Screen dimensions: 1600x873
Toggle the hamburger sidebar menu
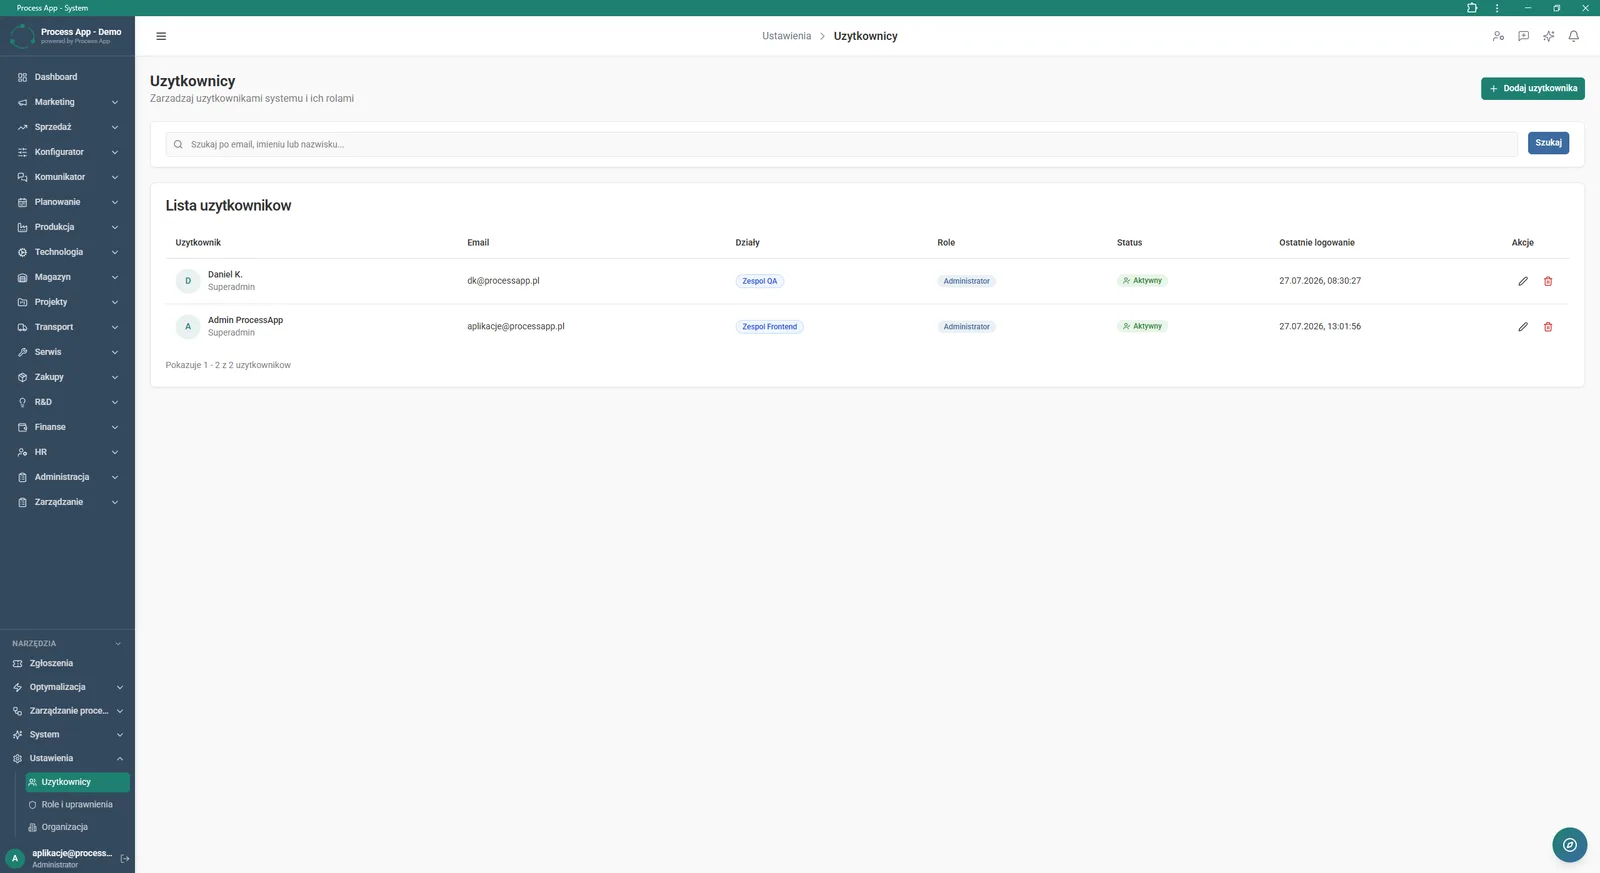[161, 36]
